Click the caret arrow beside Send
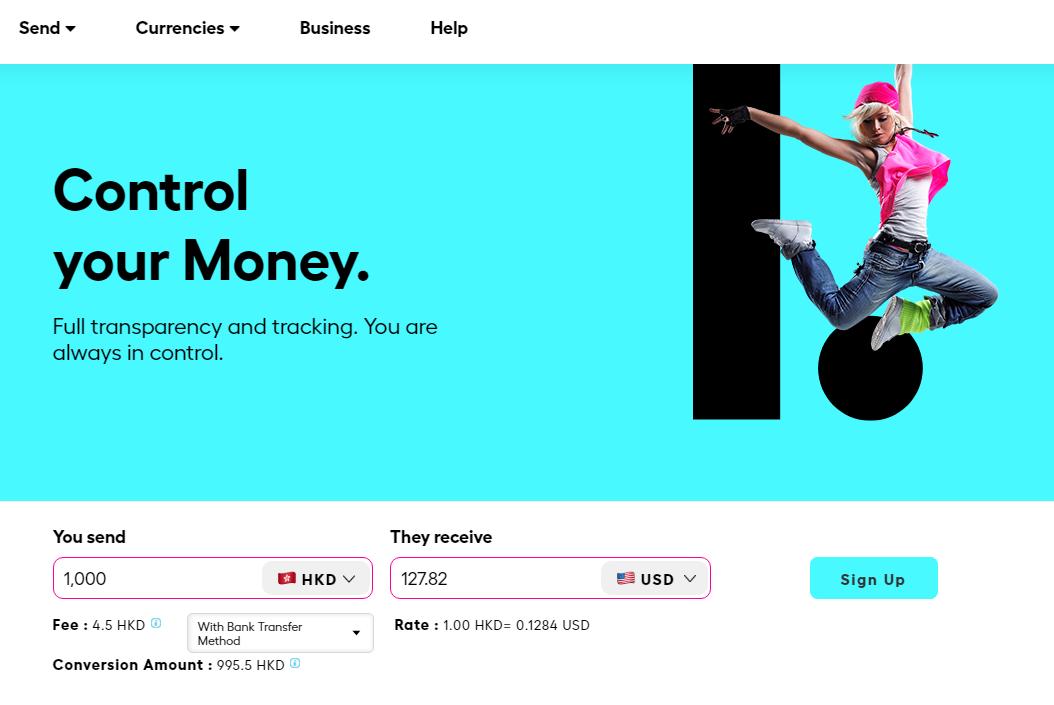The width and height of the screenshot is (1054, 705). point(71,29)
